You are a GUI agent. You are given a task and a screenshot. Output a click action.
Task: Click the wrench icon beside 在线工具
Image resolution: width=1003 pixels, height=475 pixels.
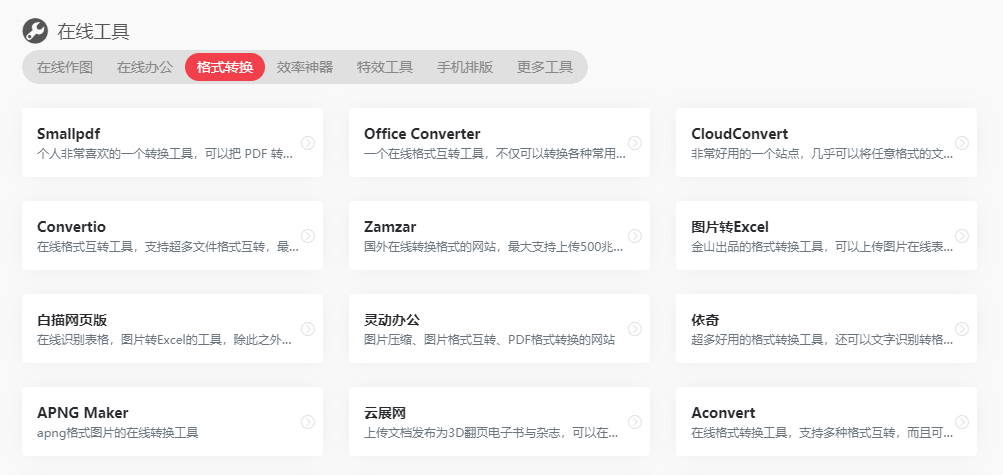pos(35,31)
